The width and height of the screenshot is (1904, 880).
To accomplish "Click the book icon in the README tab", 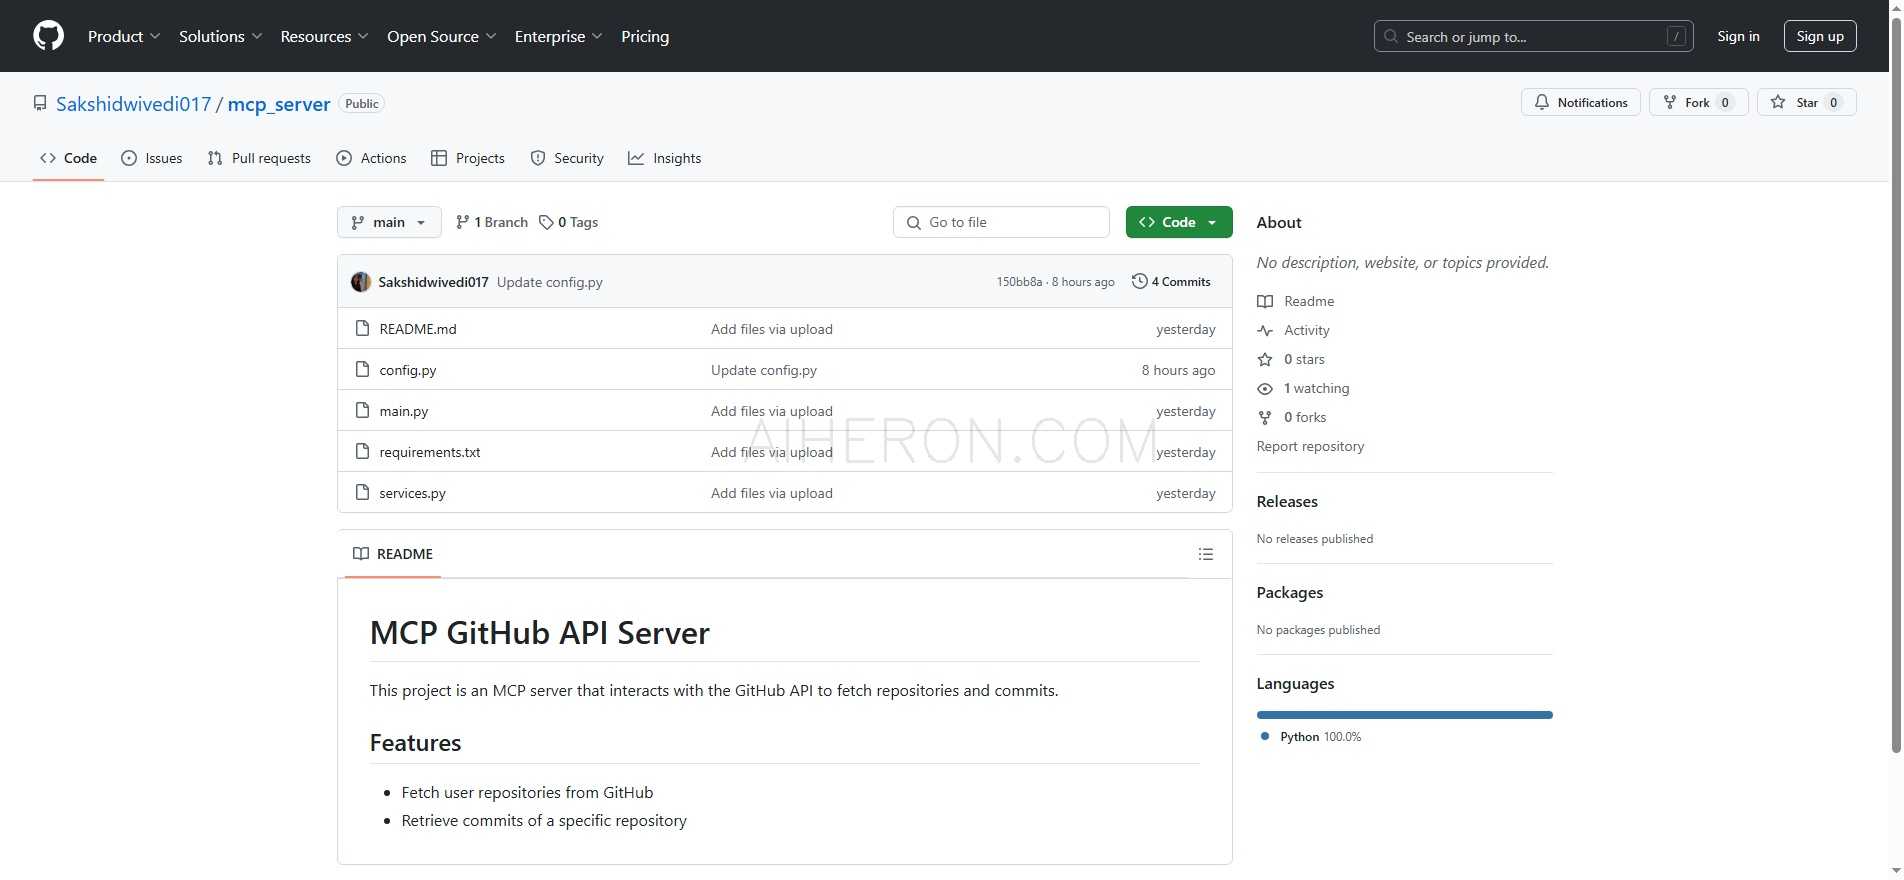I will point(361,554).
